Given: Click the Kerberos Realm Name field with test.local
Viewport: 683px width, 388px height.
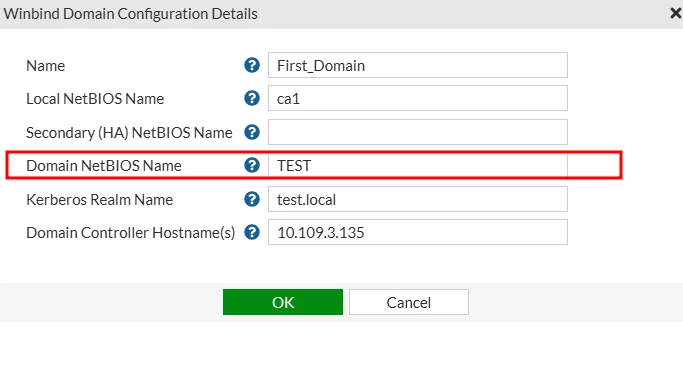Looking at the screenshot, I should (418, 199).
